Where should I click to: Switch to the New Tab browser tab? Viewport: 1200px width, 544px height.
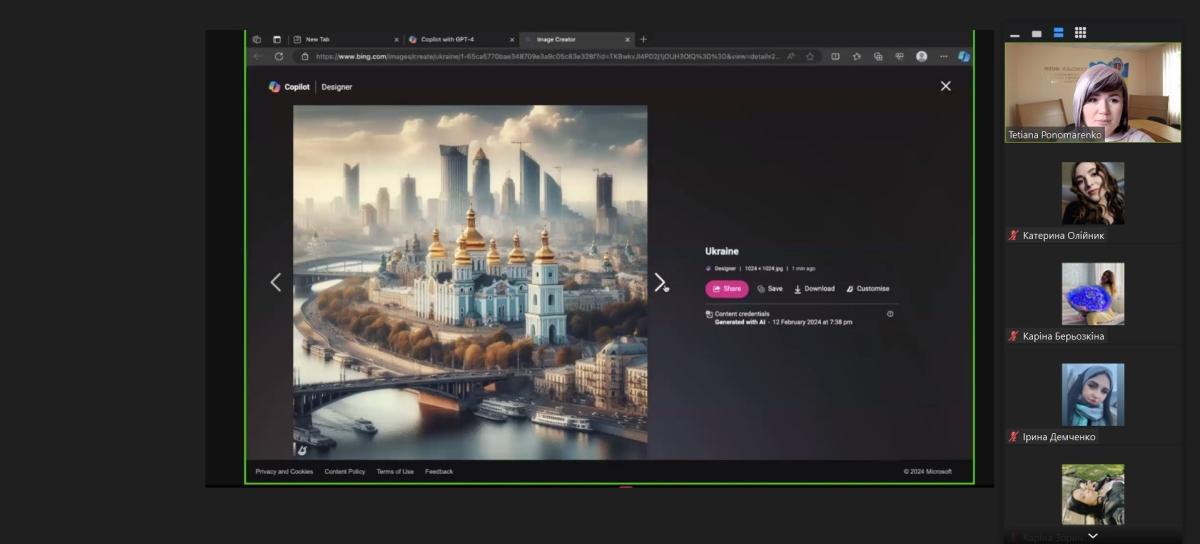point(318,39)
